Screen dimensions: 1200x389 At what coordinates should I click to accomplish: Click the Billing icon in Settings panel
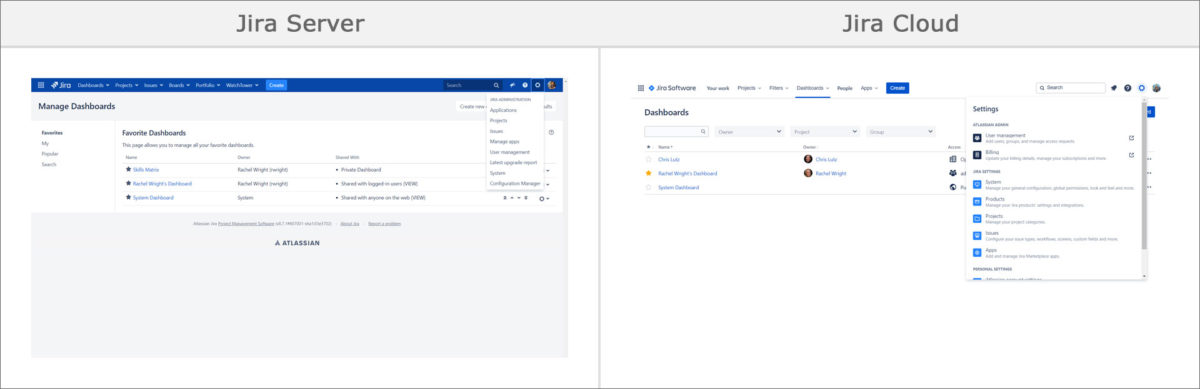pyautogui.click(x=977, y=155)
